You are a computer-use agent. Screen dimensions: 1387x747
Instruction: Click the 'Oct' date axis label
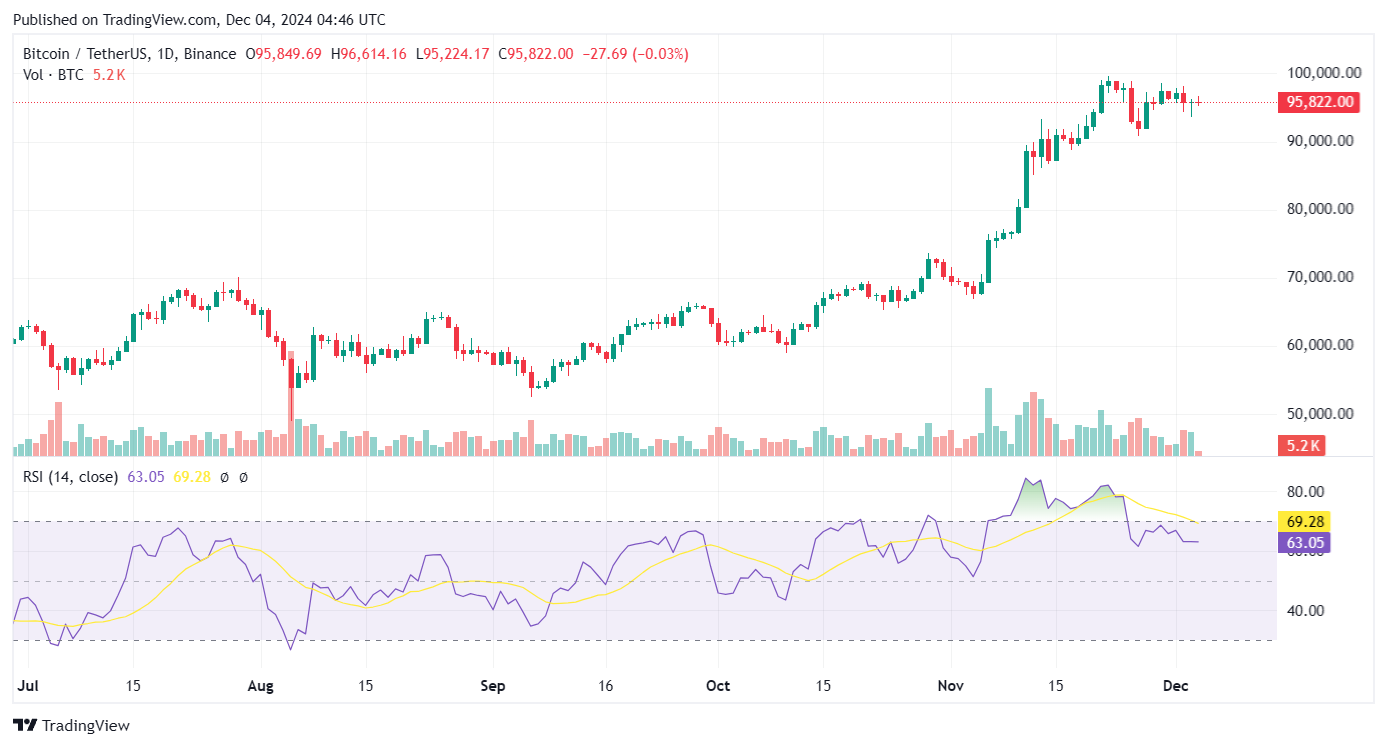click(x=718, y=686)
